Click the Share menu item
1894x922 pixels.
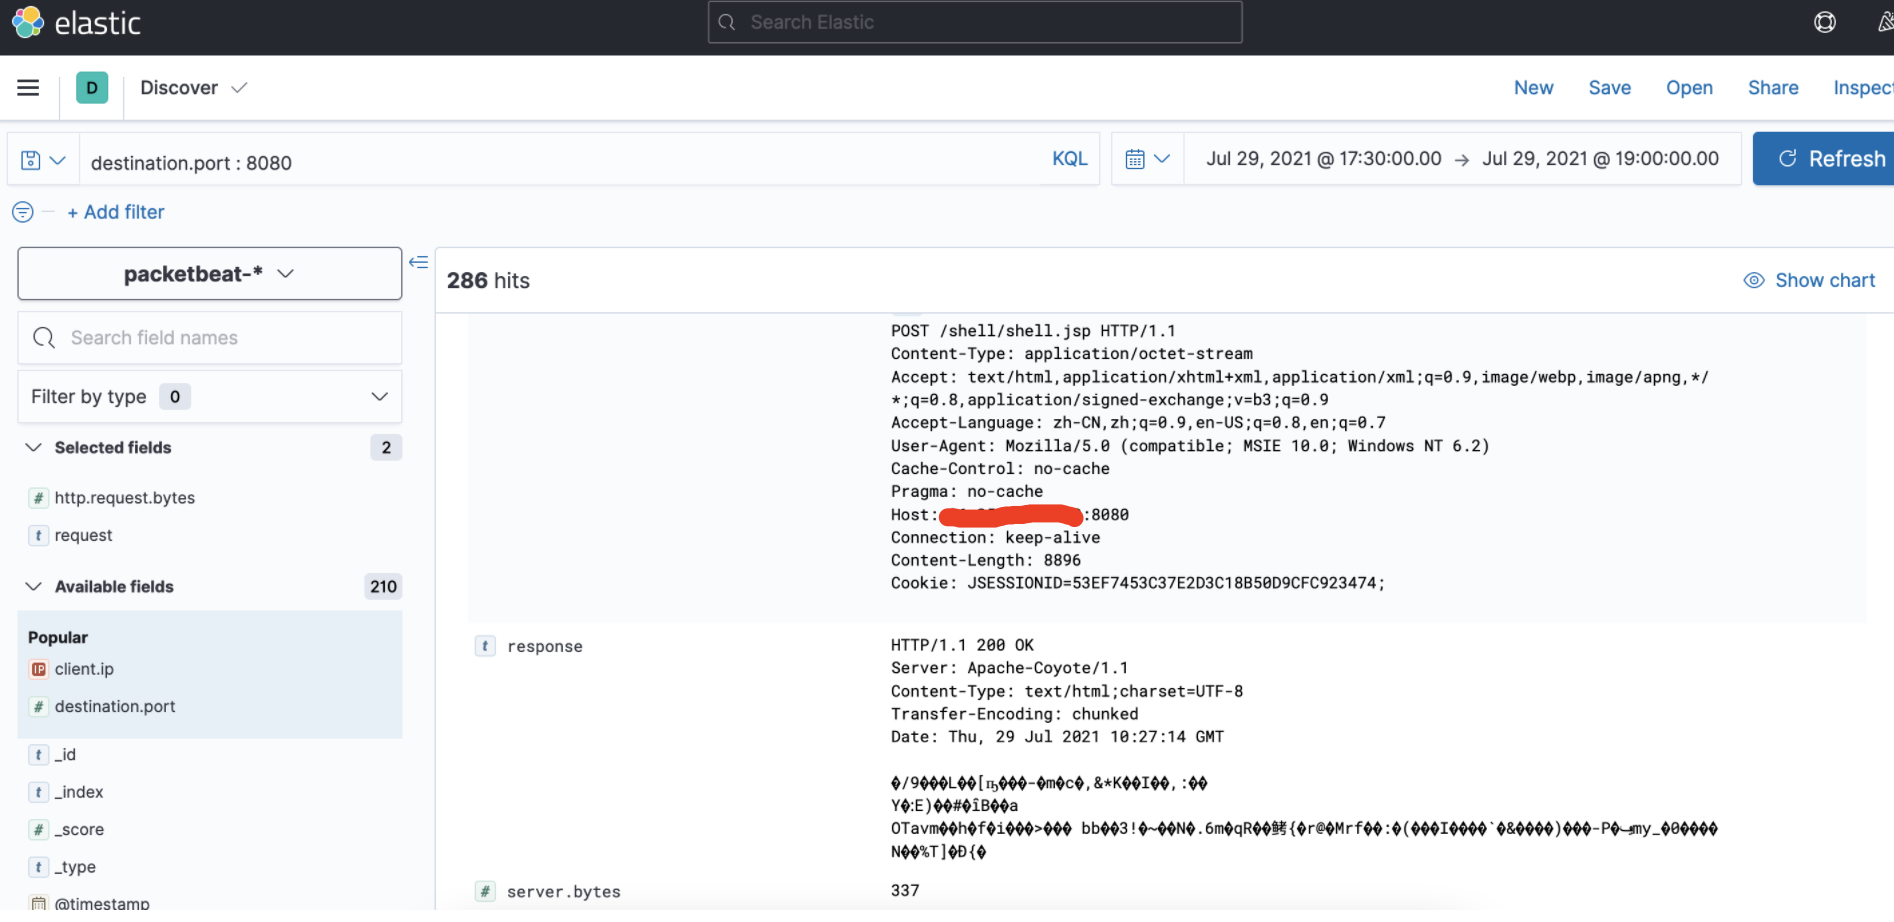click(1772, 88)
